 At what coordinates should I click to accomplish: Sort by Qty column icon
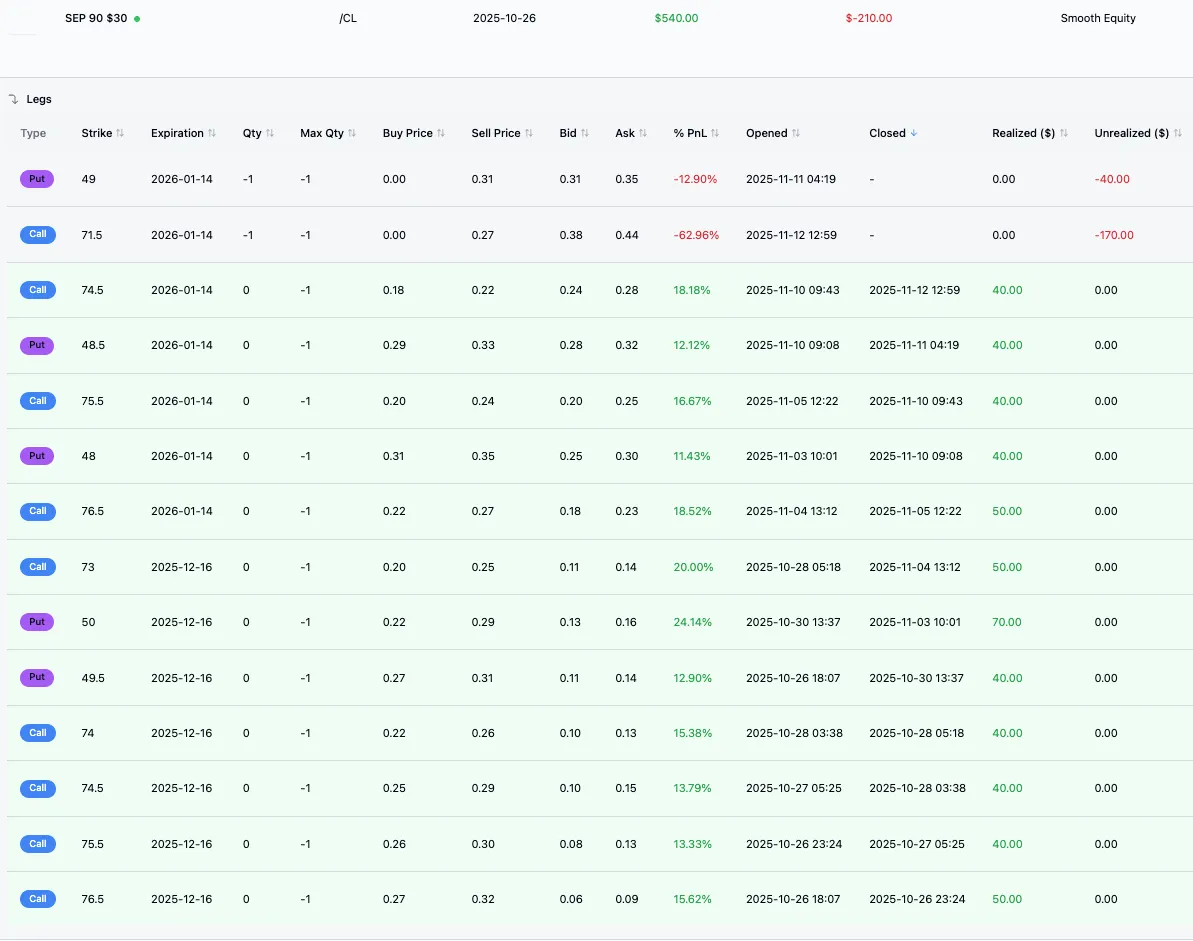pos(270,133)
